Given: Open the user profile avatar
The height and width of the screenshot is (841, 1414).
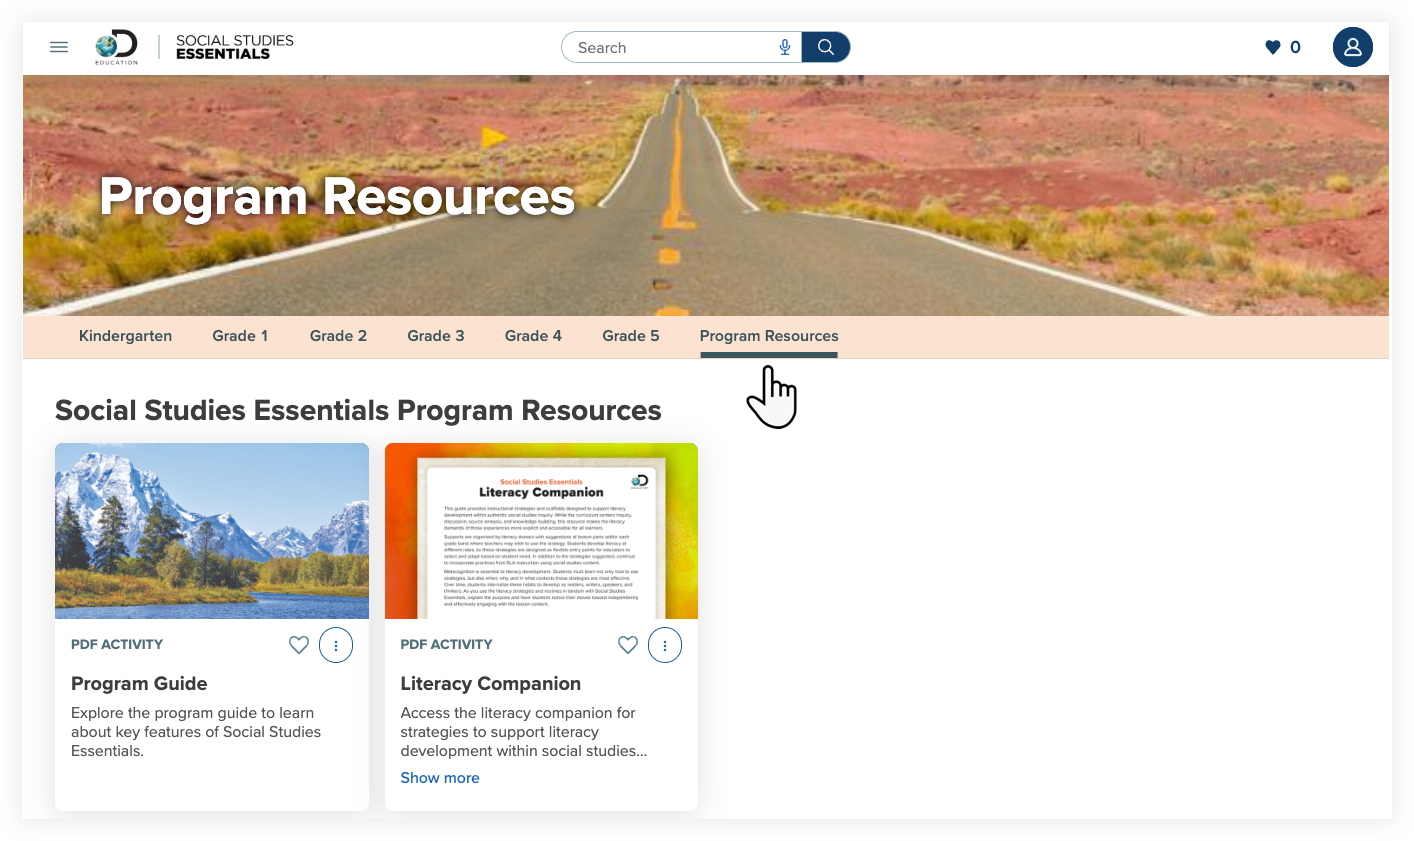Looking at the screenshot, I should click(x=1352, y=47).
